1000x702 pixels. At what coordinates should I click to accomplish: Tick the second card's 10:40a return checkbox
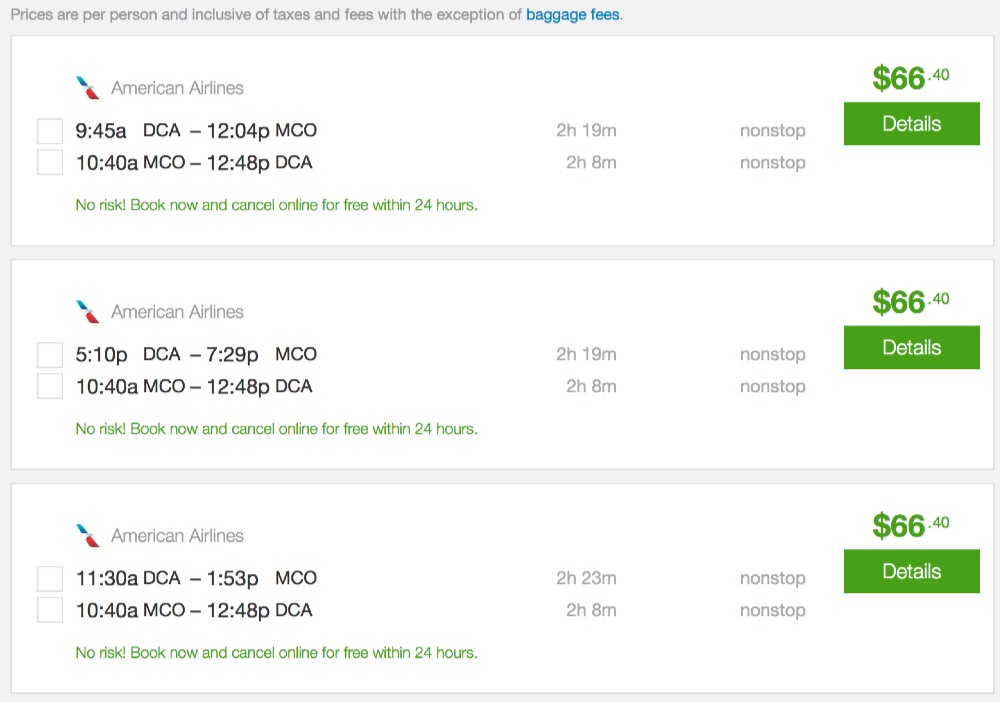[50, 386]
